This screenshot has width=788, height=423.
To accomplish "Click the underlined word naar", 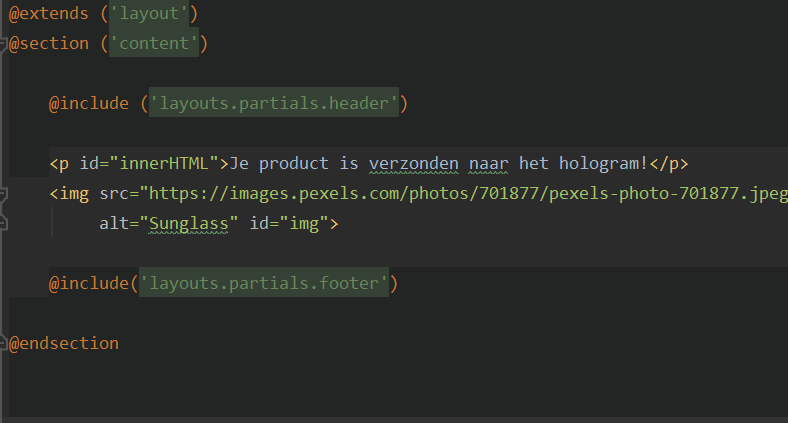I will [x=488, y=164].
